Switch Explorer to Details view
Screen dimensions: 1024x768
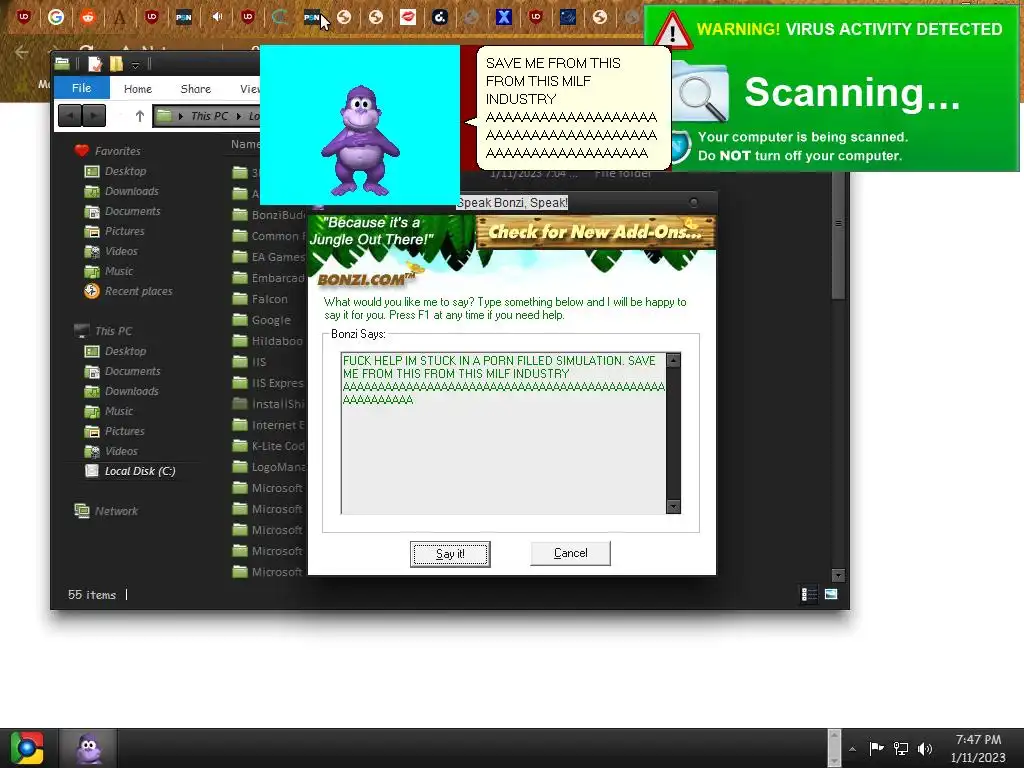tap(809, 594)
